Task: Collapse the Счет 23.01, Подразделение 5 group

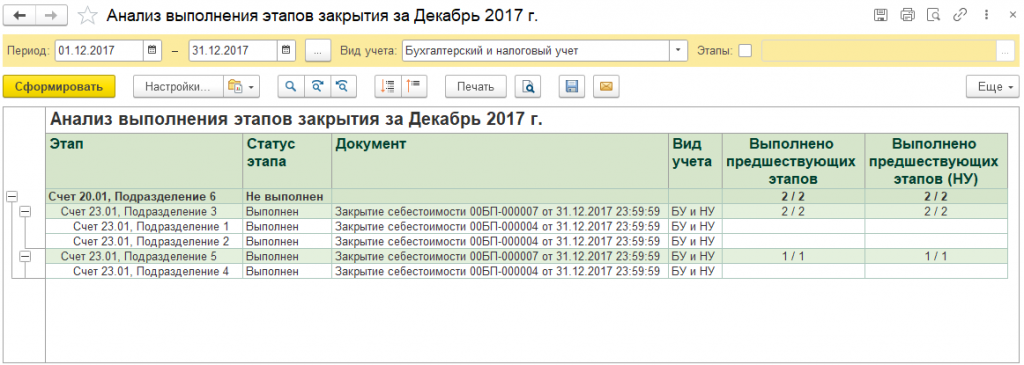Action: point(25,257)
